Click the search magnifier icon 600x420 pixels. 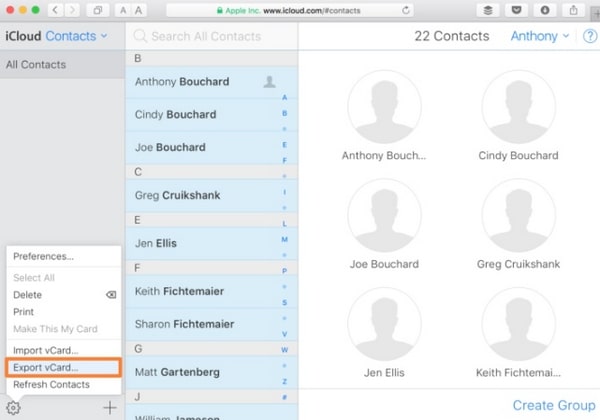140,36
